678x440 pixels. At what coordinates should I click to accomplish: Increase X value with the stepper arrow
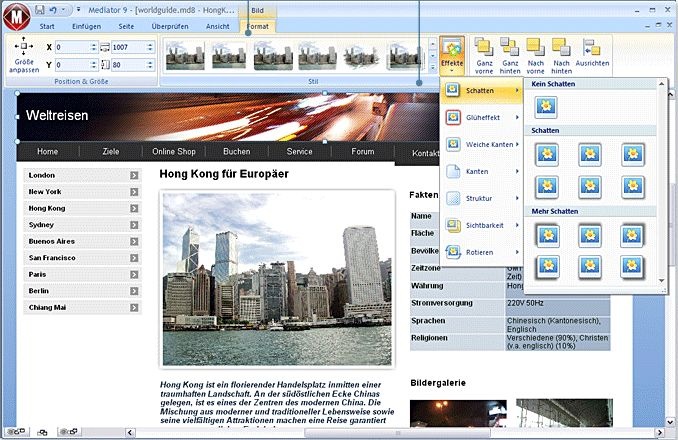[94, 45]
